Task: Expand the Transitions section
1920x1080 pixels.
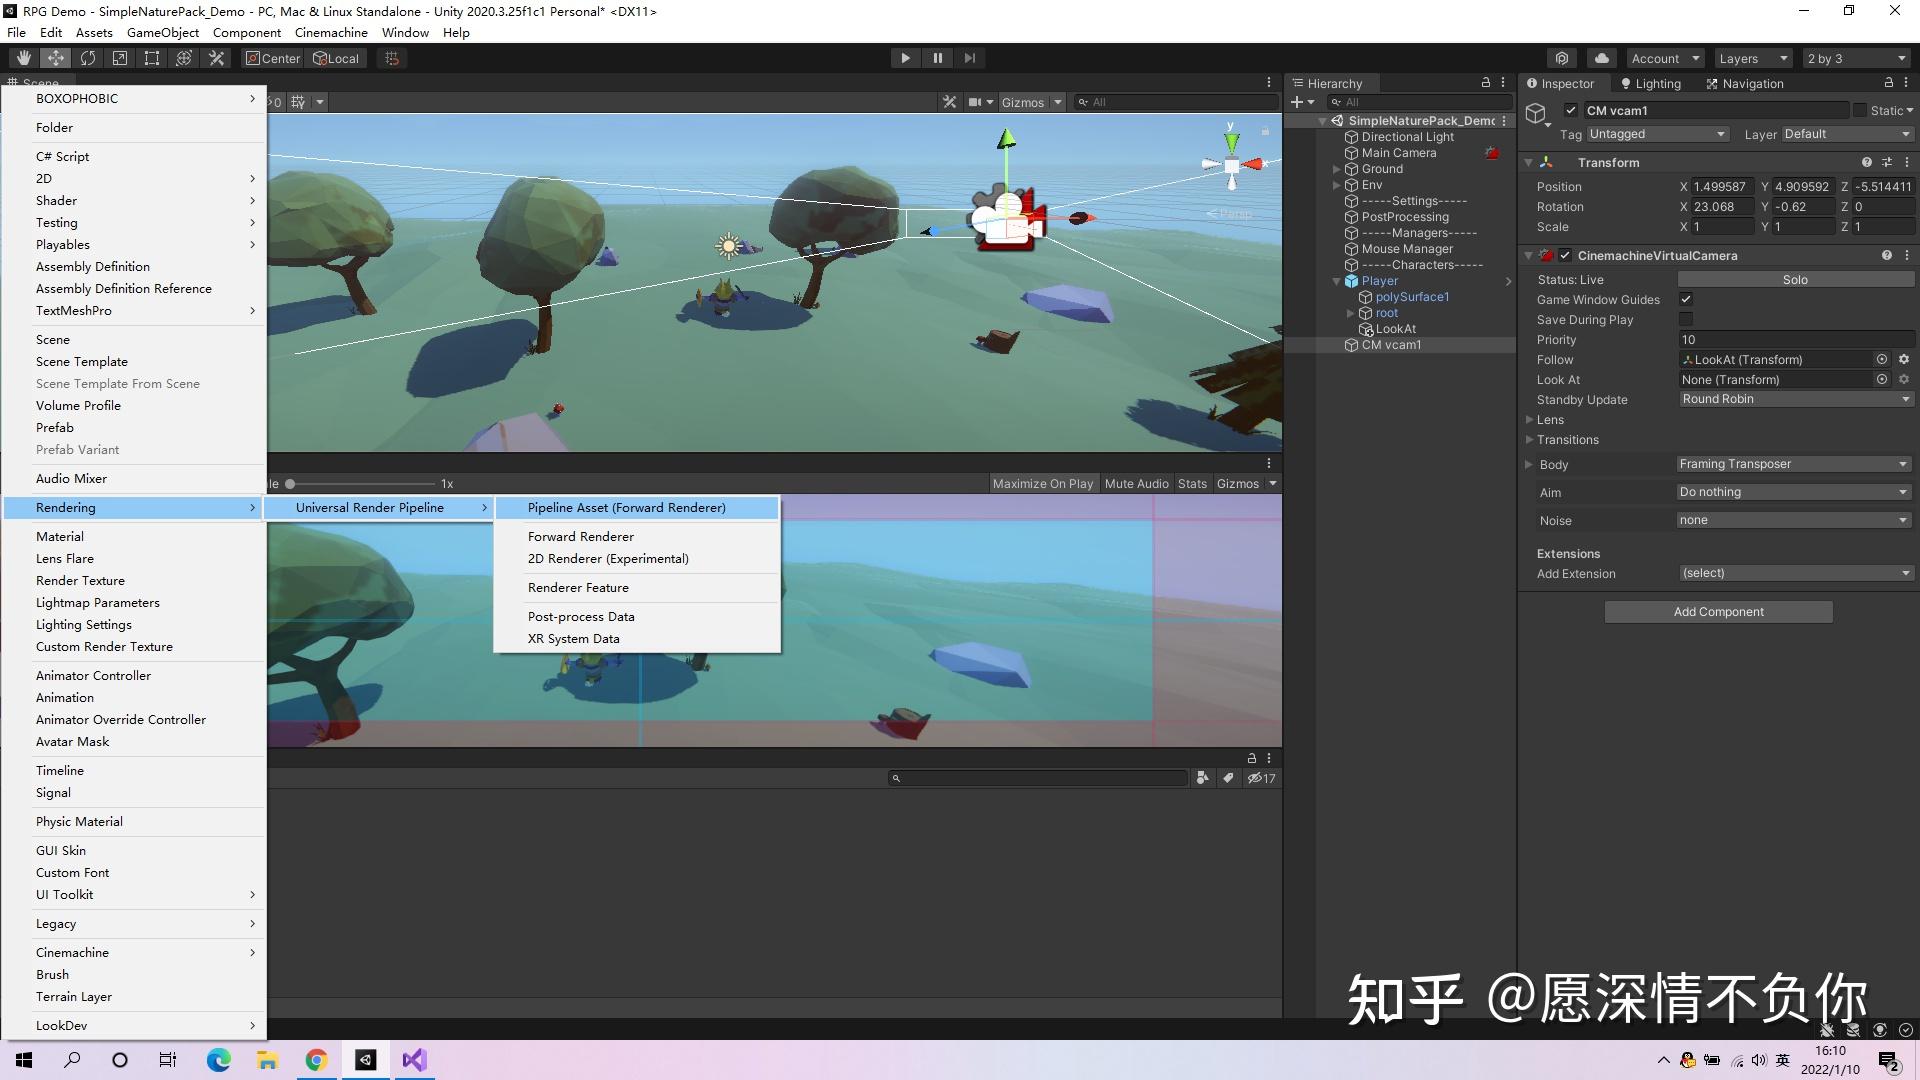Action: click(1529, 439)
